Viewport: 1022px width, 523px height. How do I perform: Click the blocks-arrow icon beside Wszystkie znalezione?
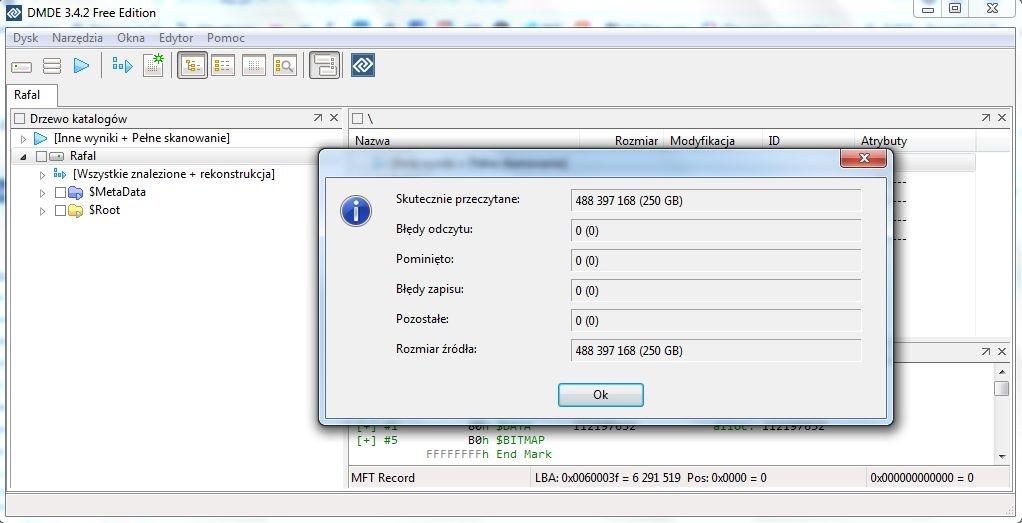[60, 174]
